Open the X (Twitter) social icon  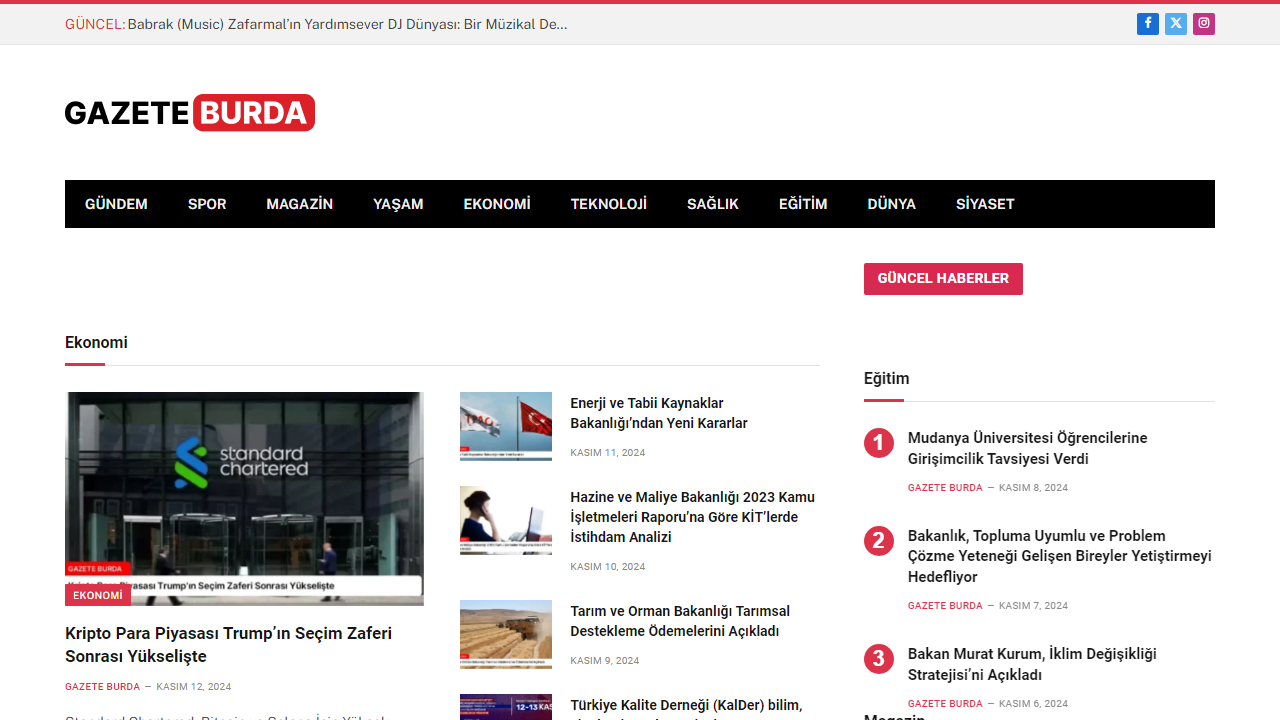(x=1176, y=24)
